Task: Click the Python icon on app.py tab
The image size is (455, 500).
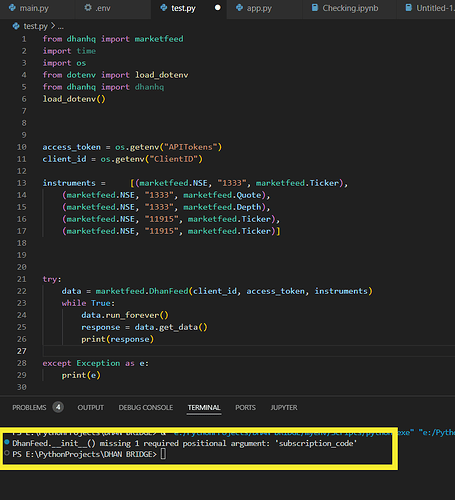Action: [x=239, y=8]
